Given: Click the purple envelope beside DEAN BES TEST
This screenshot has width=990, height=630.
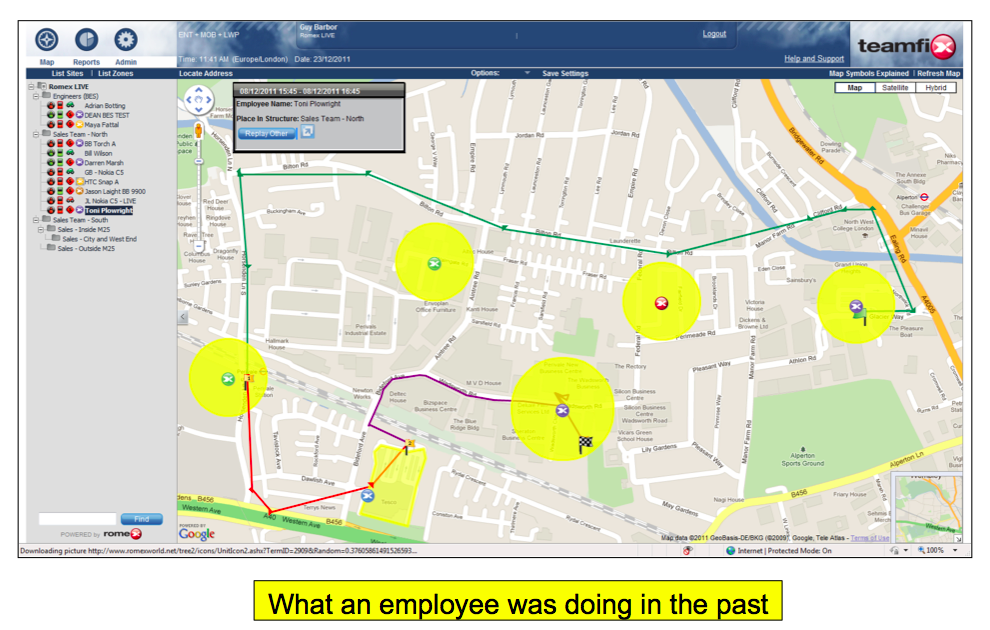Looking at the screenshot, I should (80, 115).
